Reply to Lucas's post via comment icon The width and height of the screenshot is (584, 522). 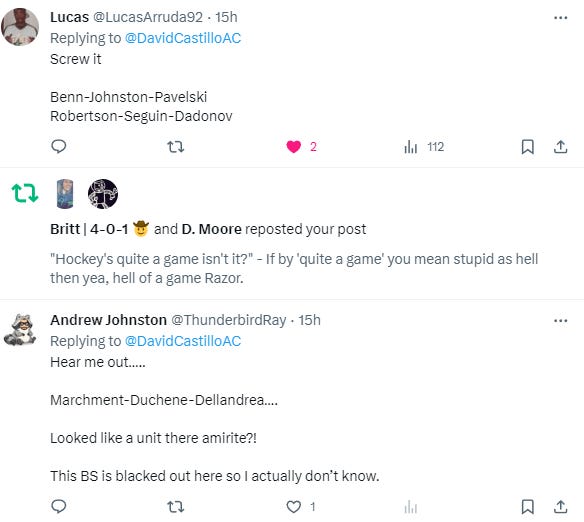(x=58, y=147)
